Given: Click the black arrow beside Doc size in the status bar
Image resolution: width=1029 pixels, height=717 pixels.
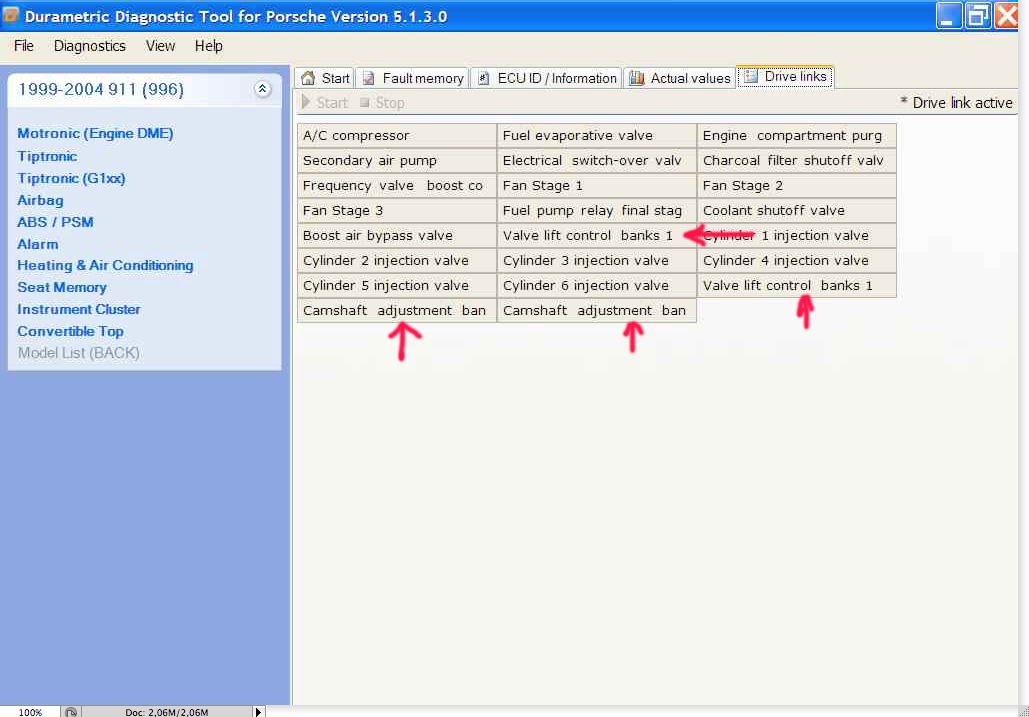Looking at the screenshot, I should [258, 712].
